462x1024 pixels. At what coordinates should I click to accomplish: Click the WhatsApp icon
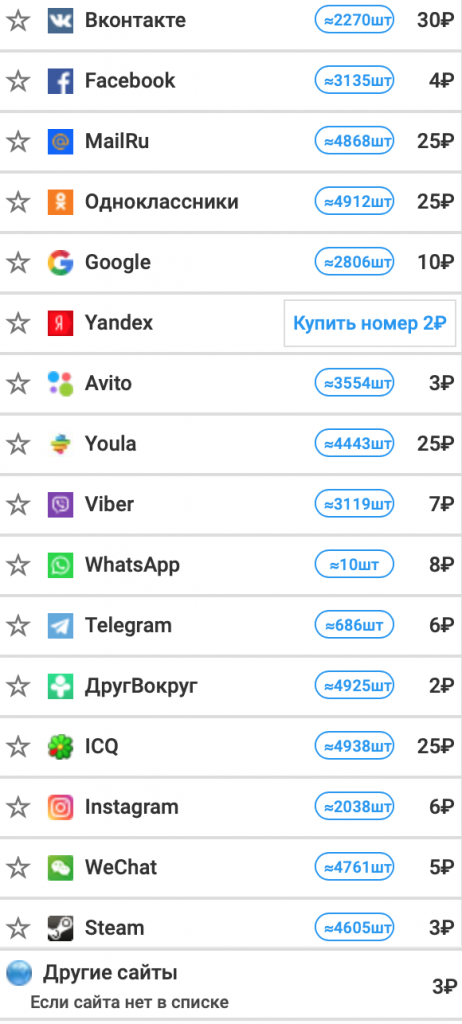(x=60, y=565)
